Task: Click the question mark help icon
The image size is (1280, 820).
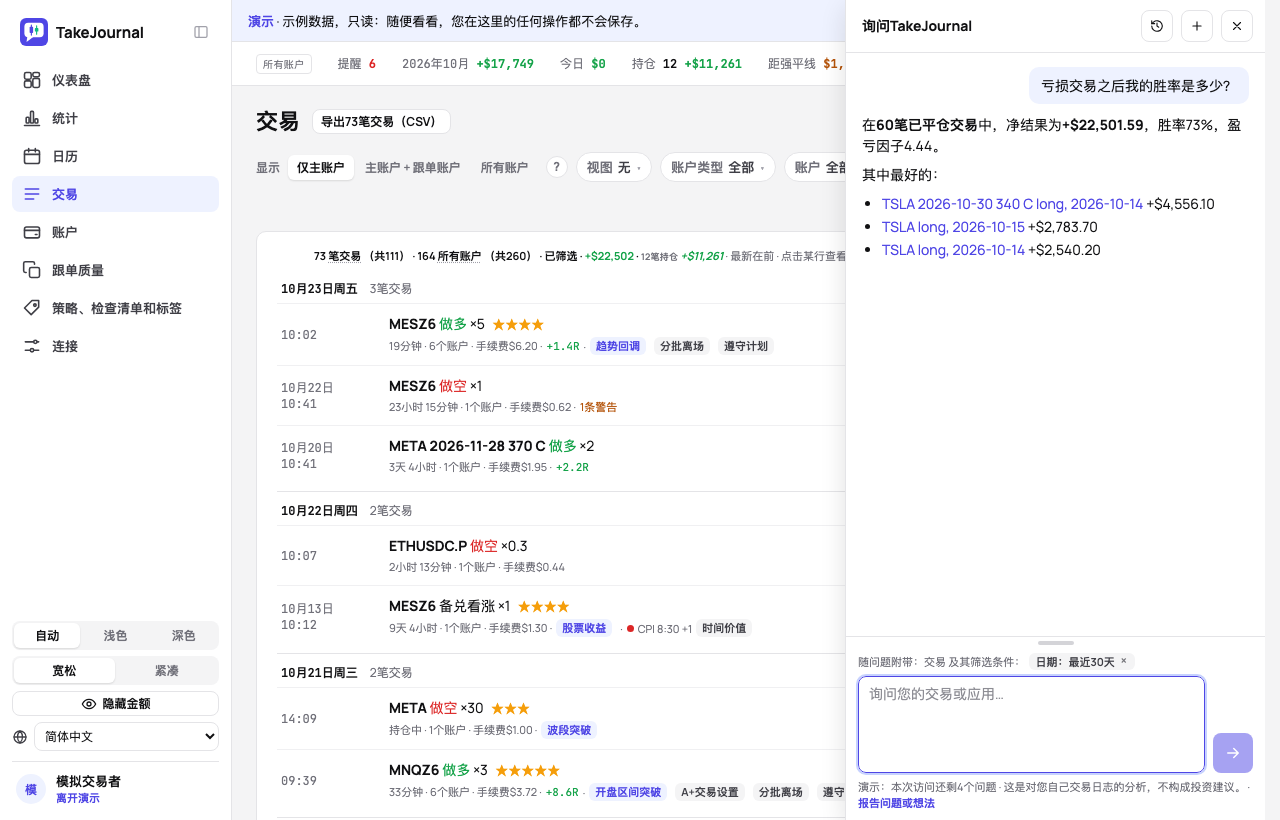Action: coord(557,167)
